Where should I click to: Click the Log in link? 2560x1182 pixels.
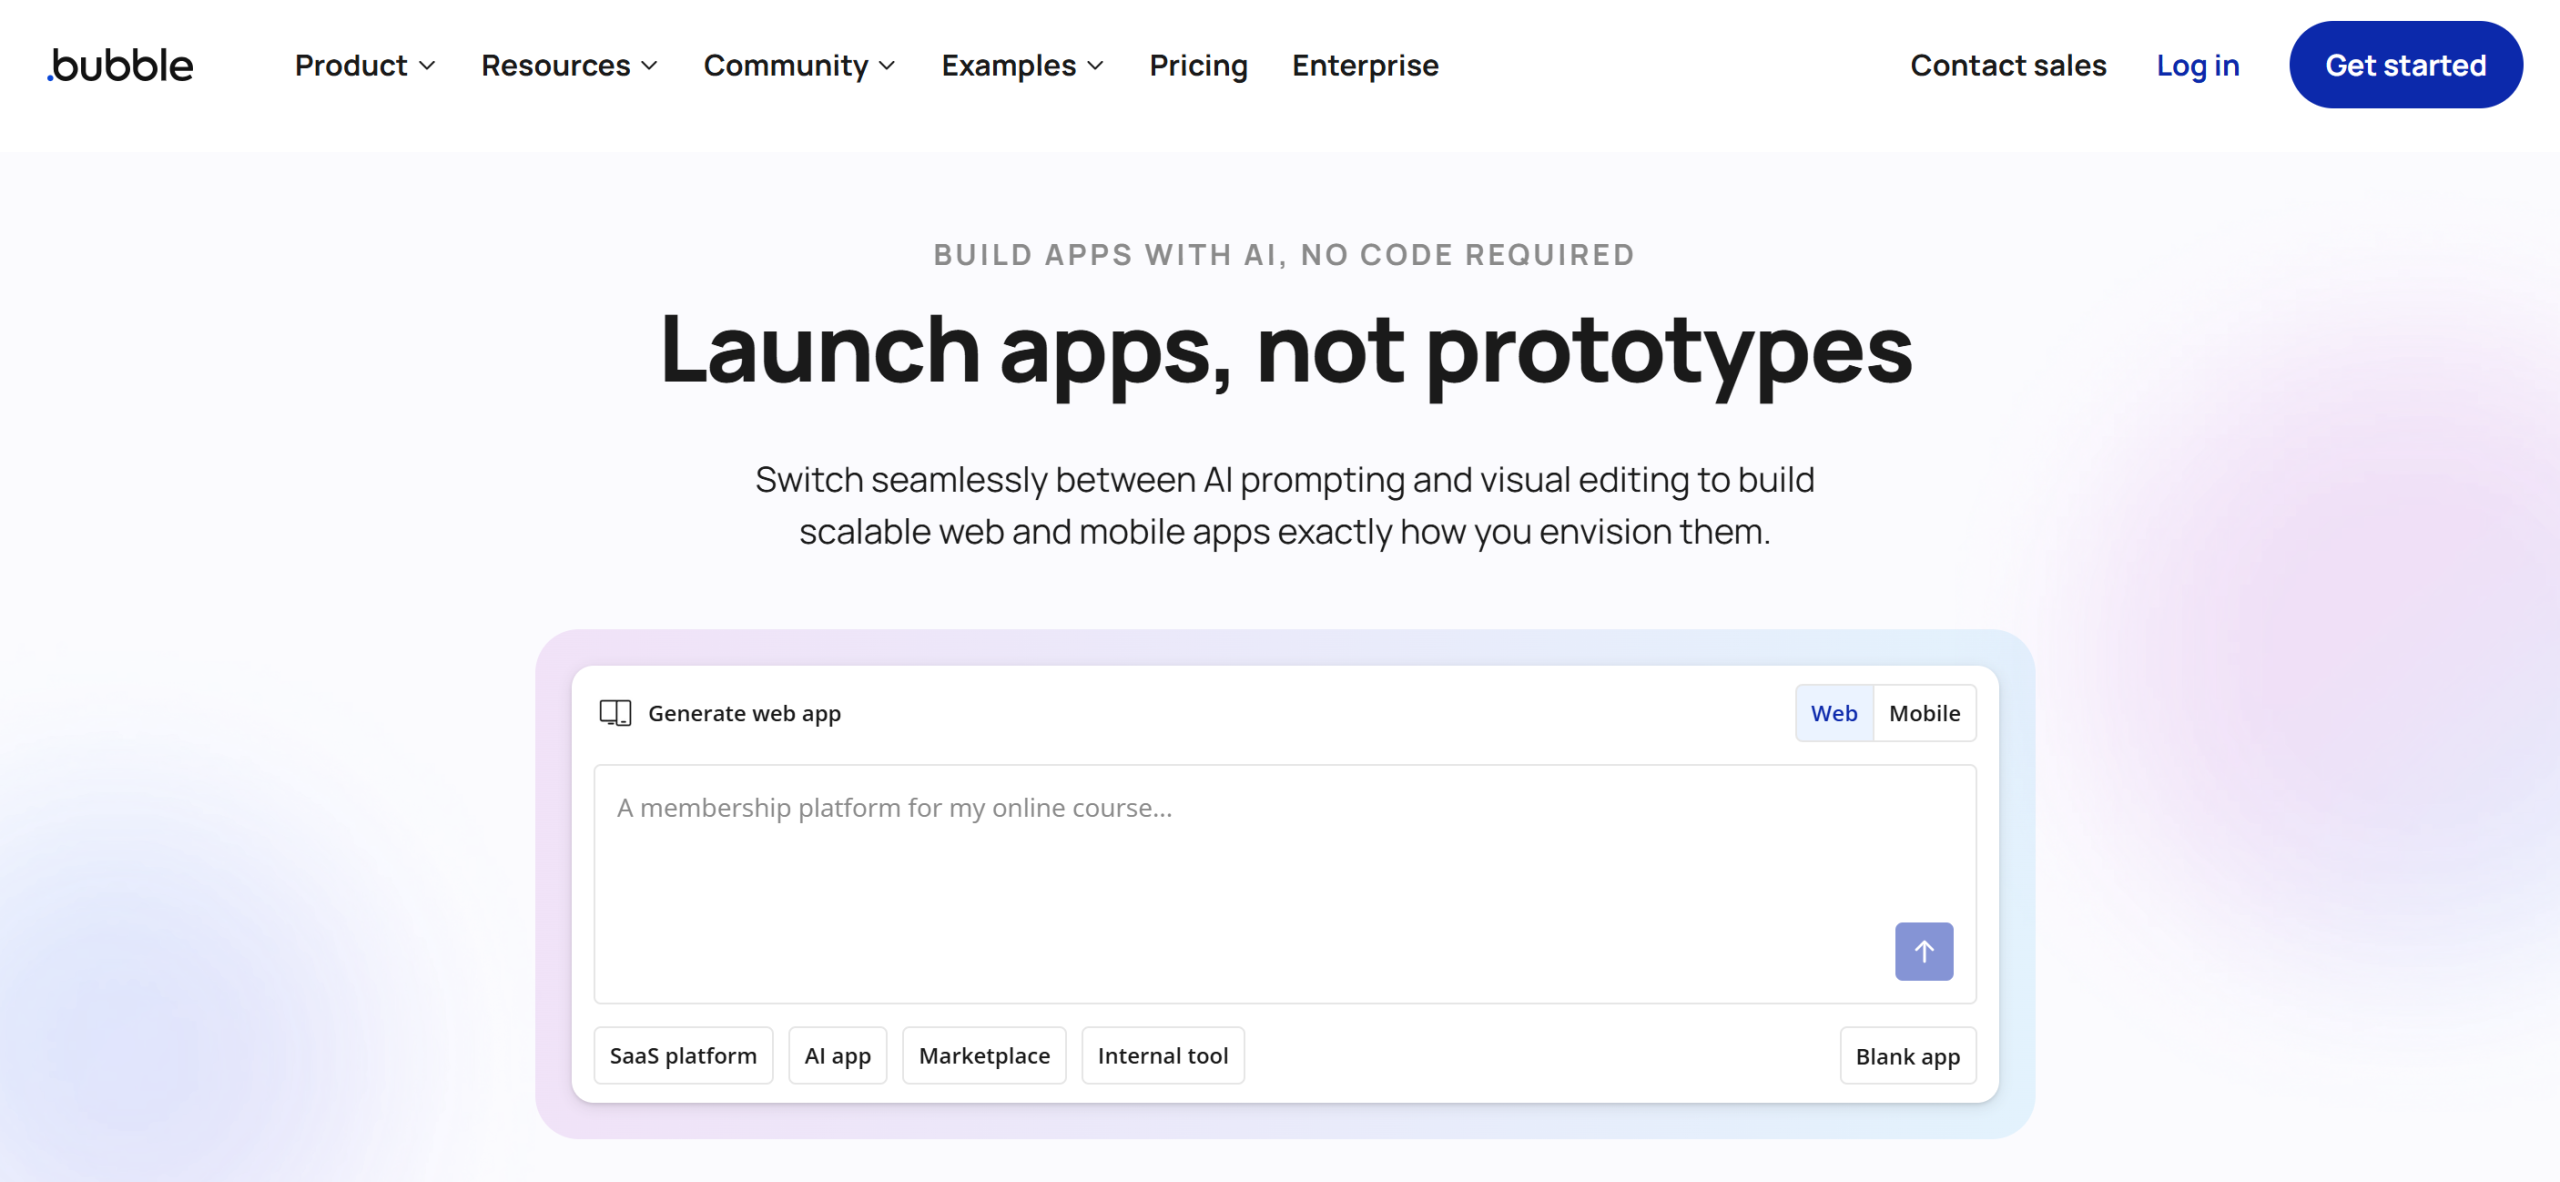2197,65
